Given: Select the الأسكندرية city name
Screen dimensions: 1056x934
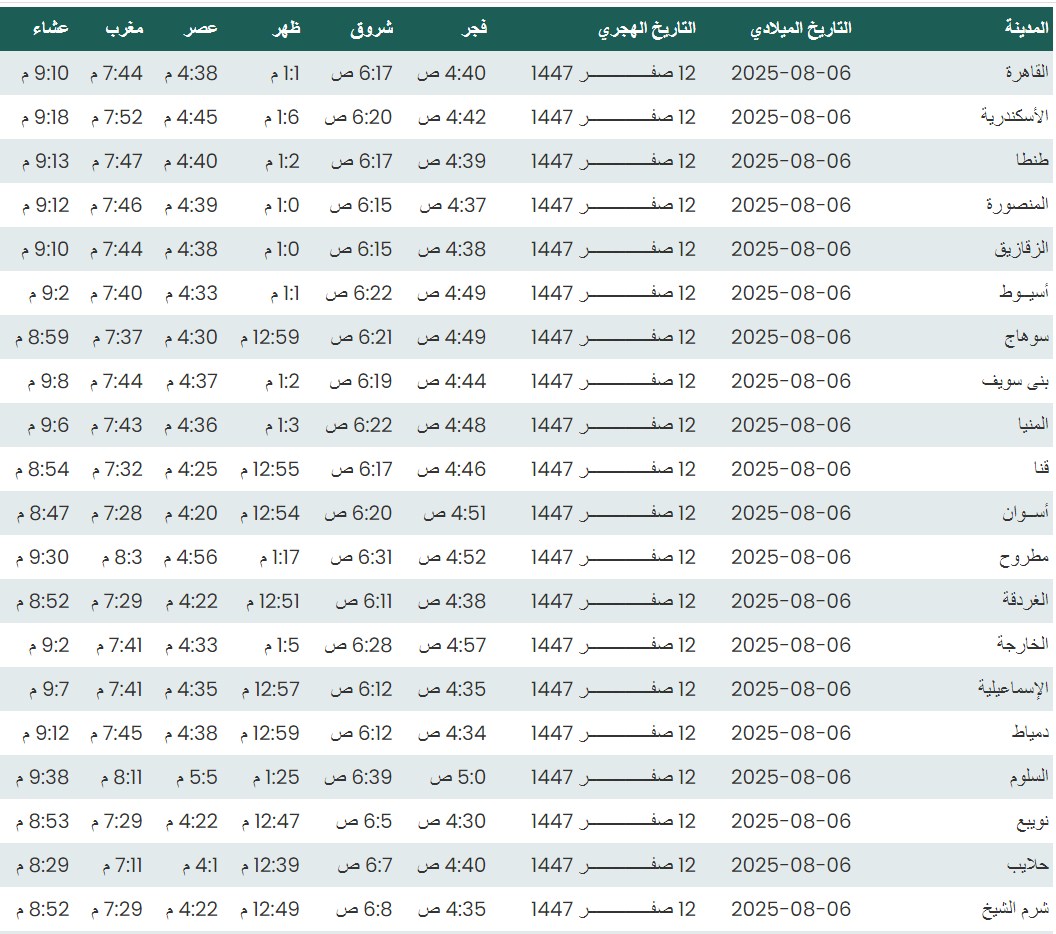Looking at the screenshot, I should 1014,117.
